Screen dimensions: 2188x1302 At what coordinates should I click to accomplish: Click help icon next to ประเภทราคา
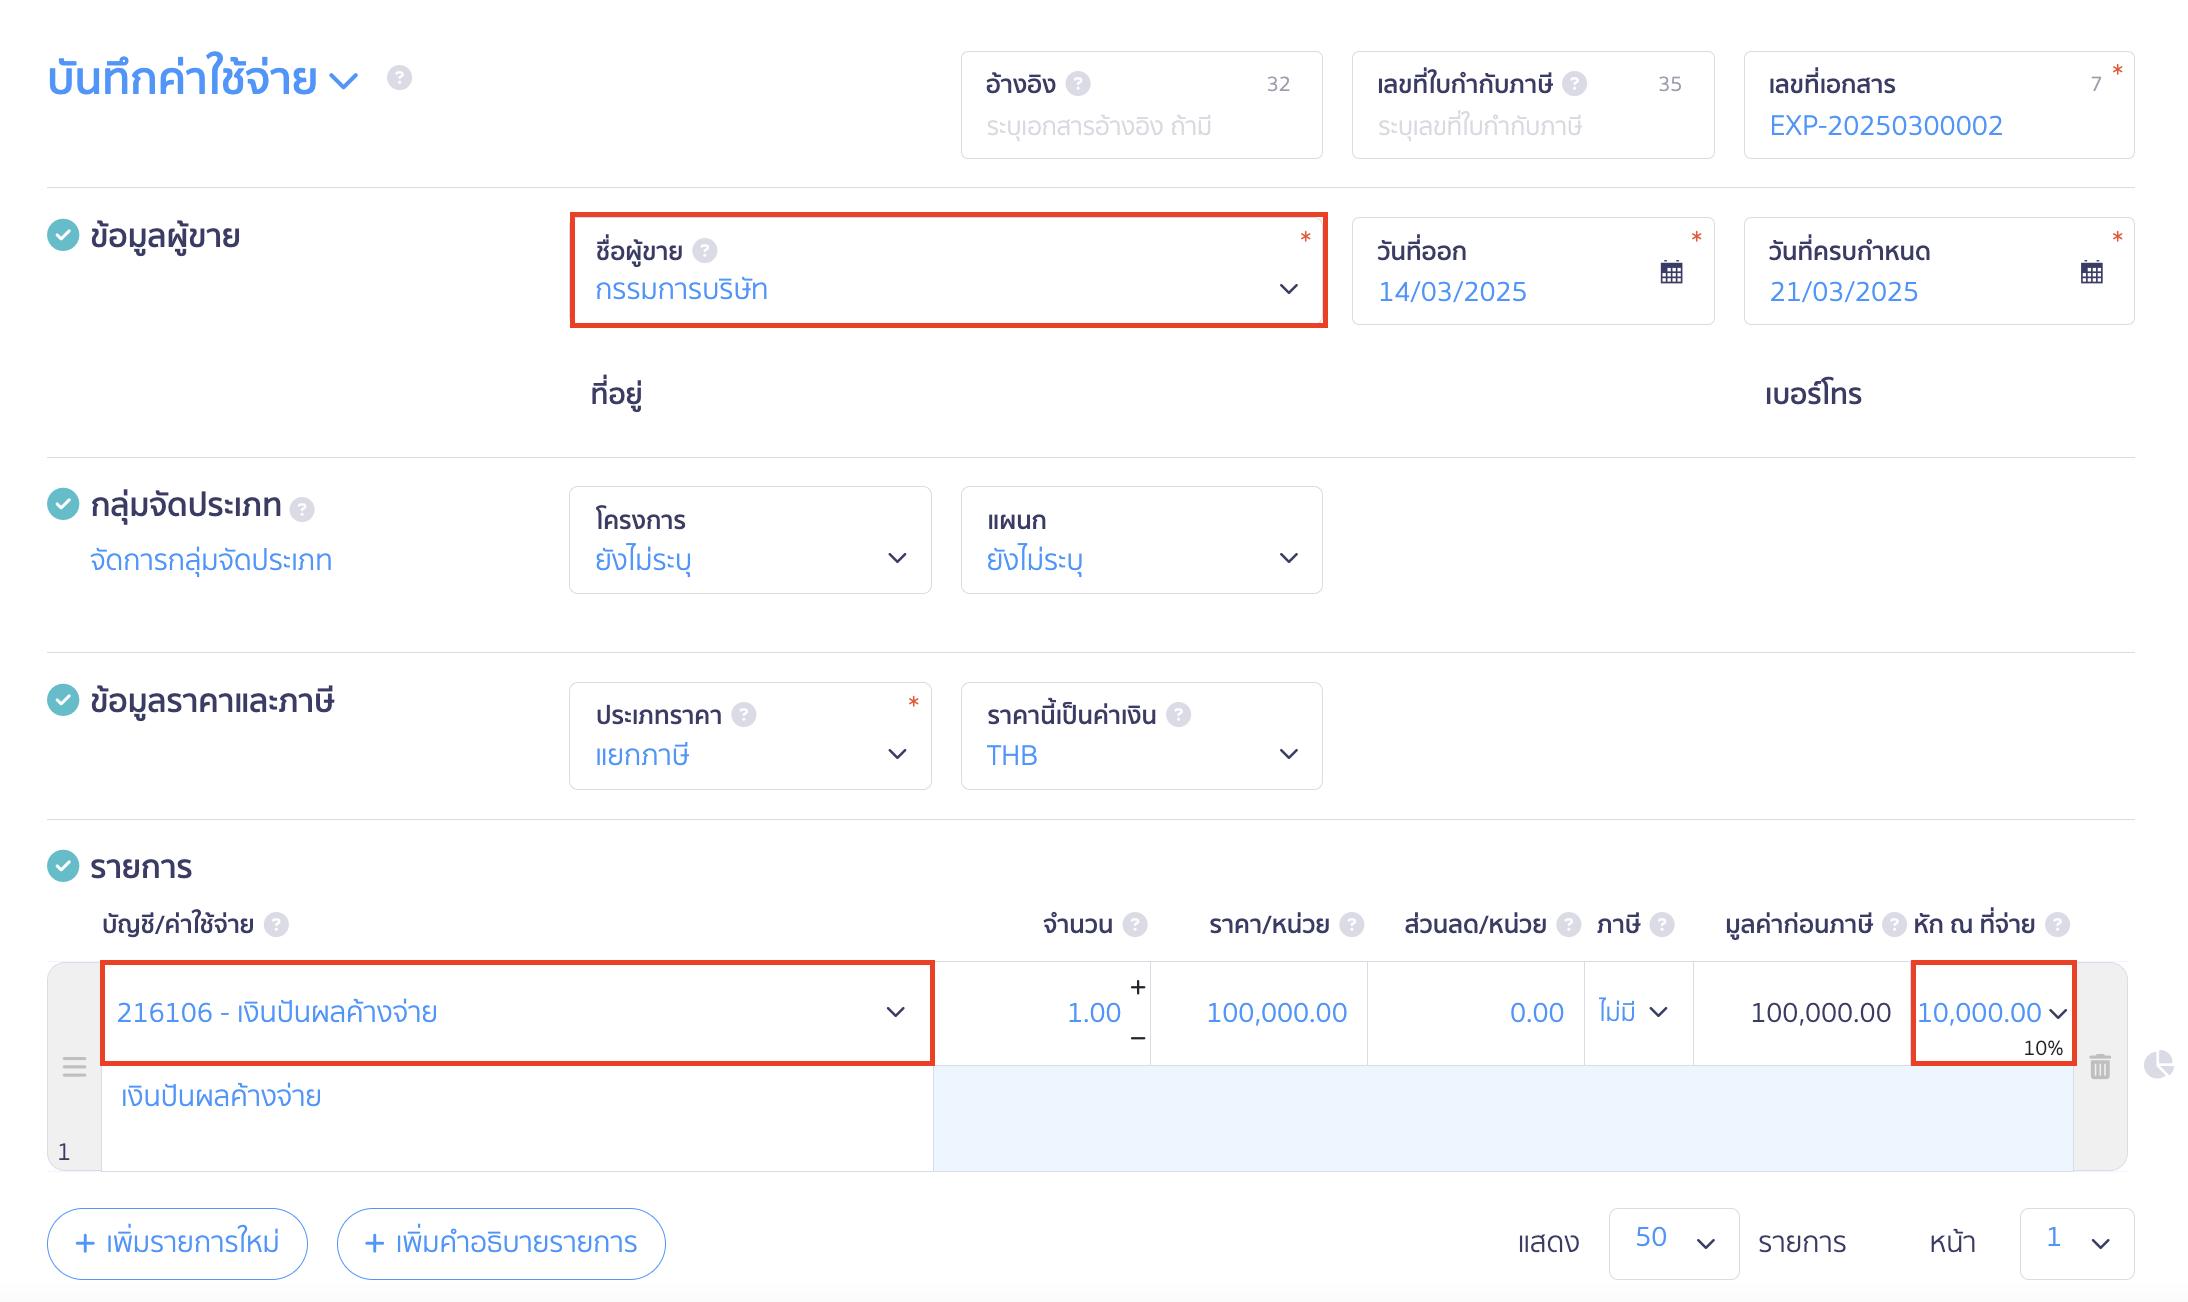[x=744, y=715]
